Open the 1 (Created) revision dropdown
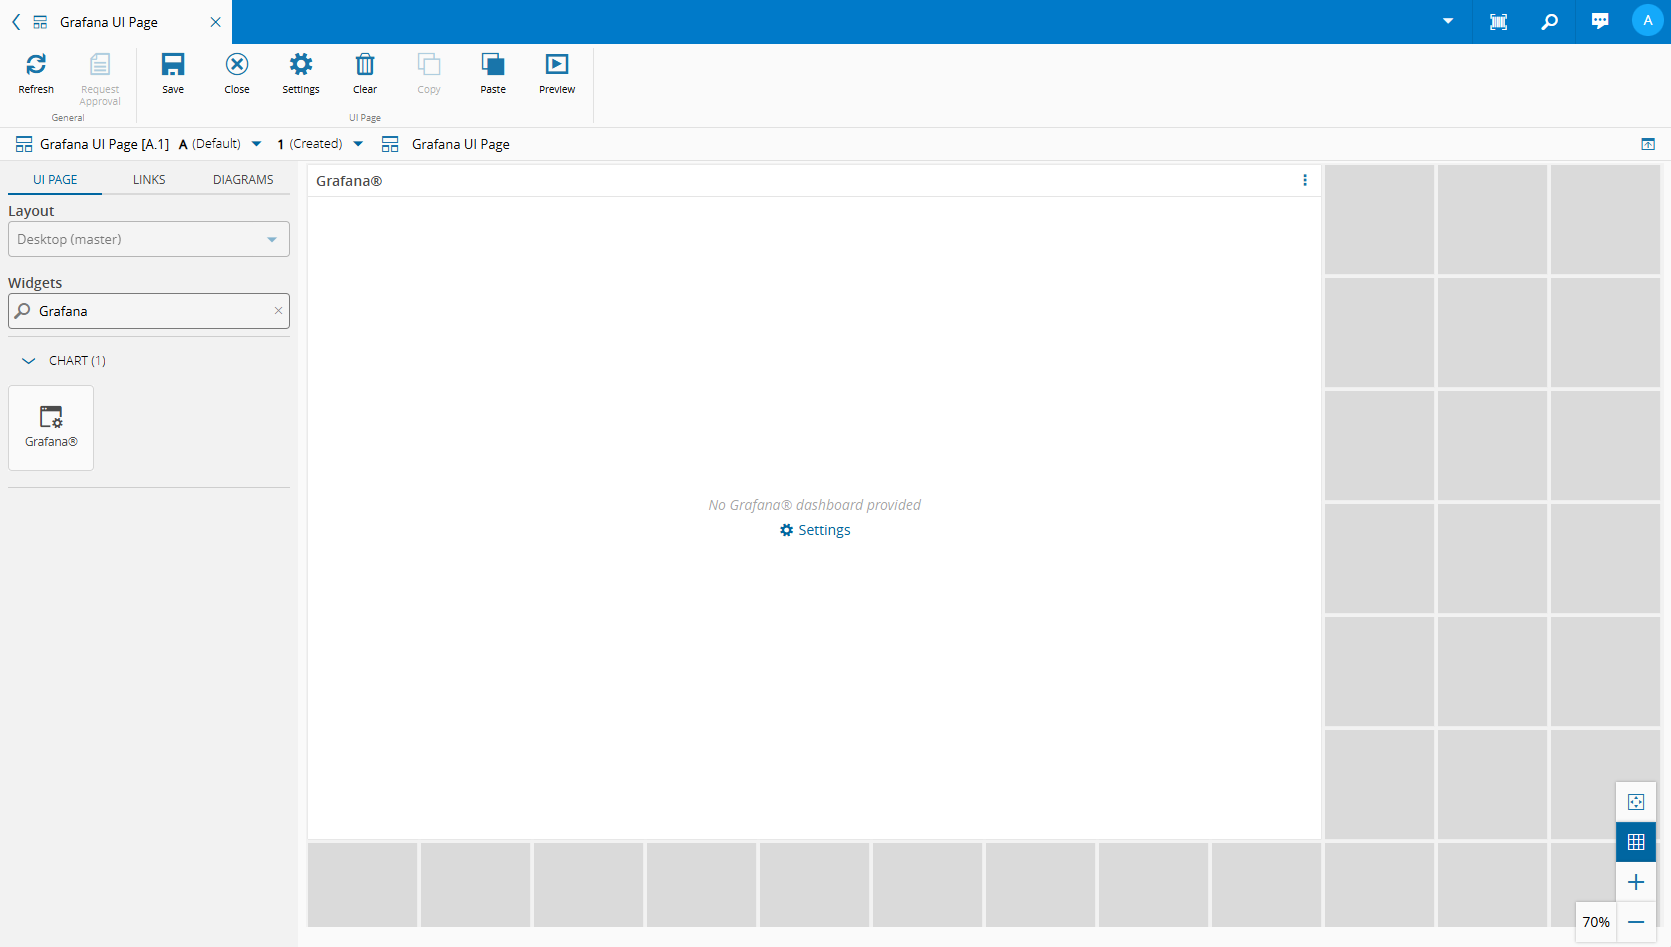Image resolution: width=1671 pixels, height=947 pixels. point(358,144)
